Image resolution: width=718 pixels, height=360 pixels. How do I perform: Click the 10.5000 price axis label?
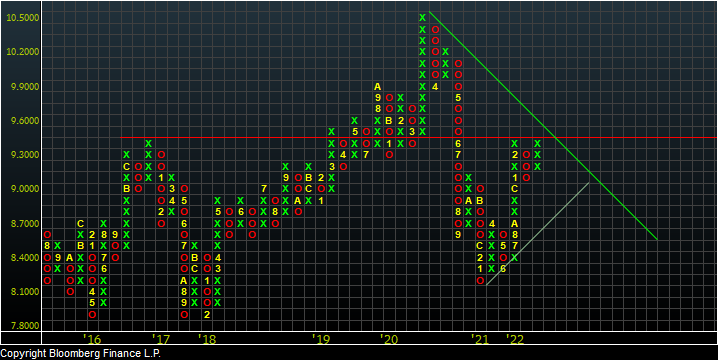pyautogui.click(x=22, y=18)
